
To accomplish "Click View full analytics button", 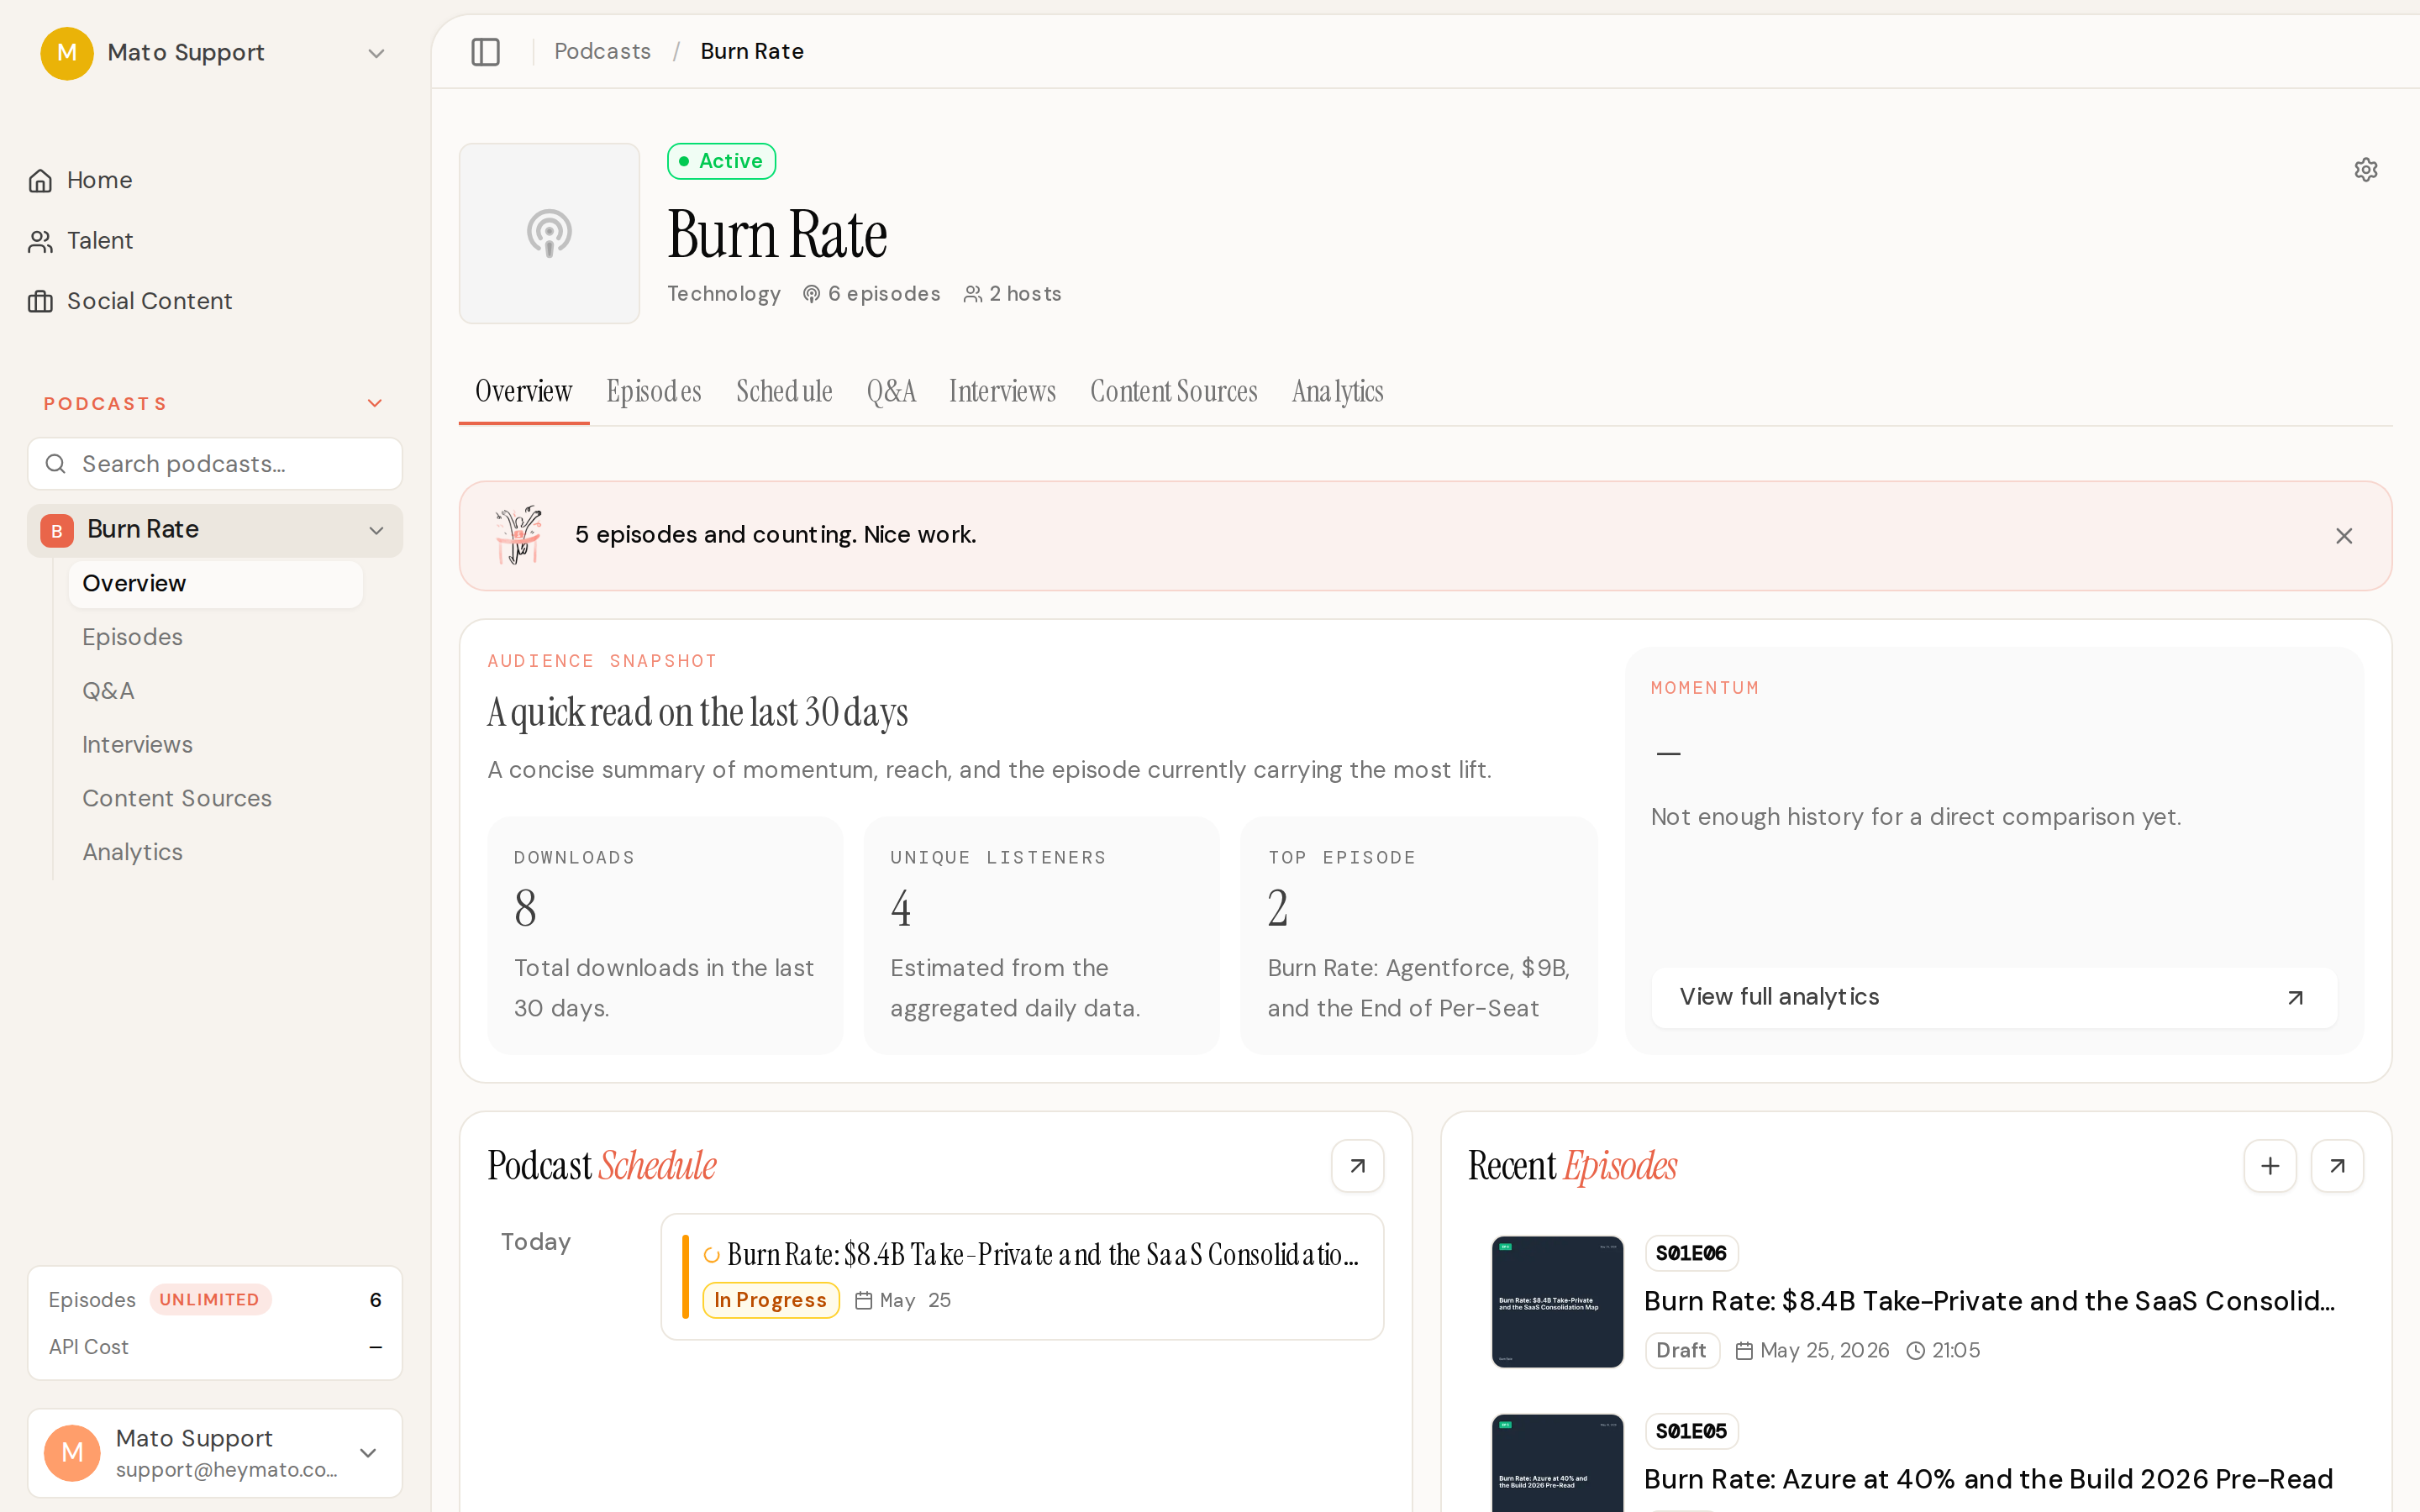I will click(1994, 997).
